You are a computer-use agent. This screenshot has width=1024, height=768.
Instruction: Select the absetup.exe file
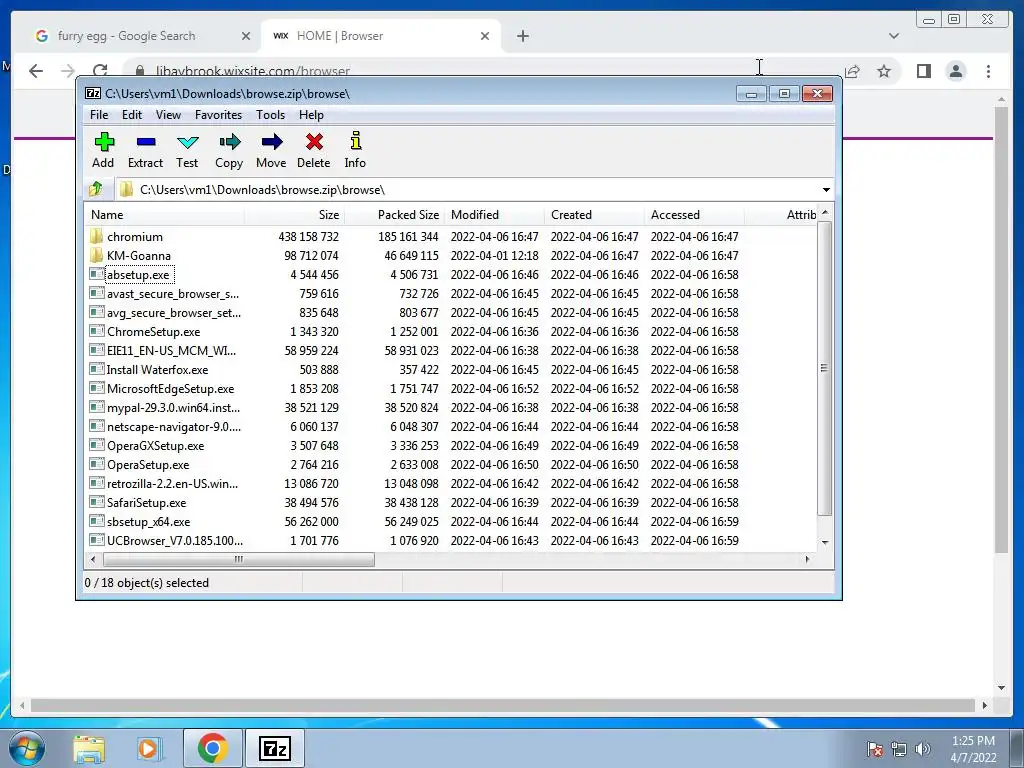139,274
